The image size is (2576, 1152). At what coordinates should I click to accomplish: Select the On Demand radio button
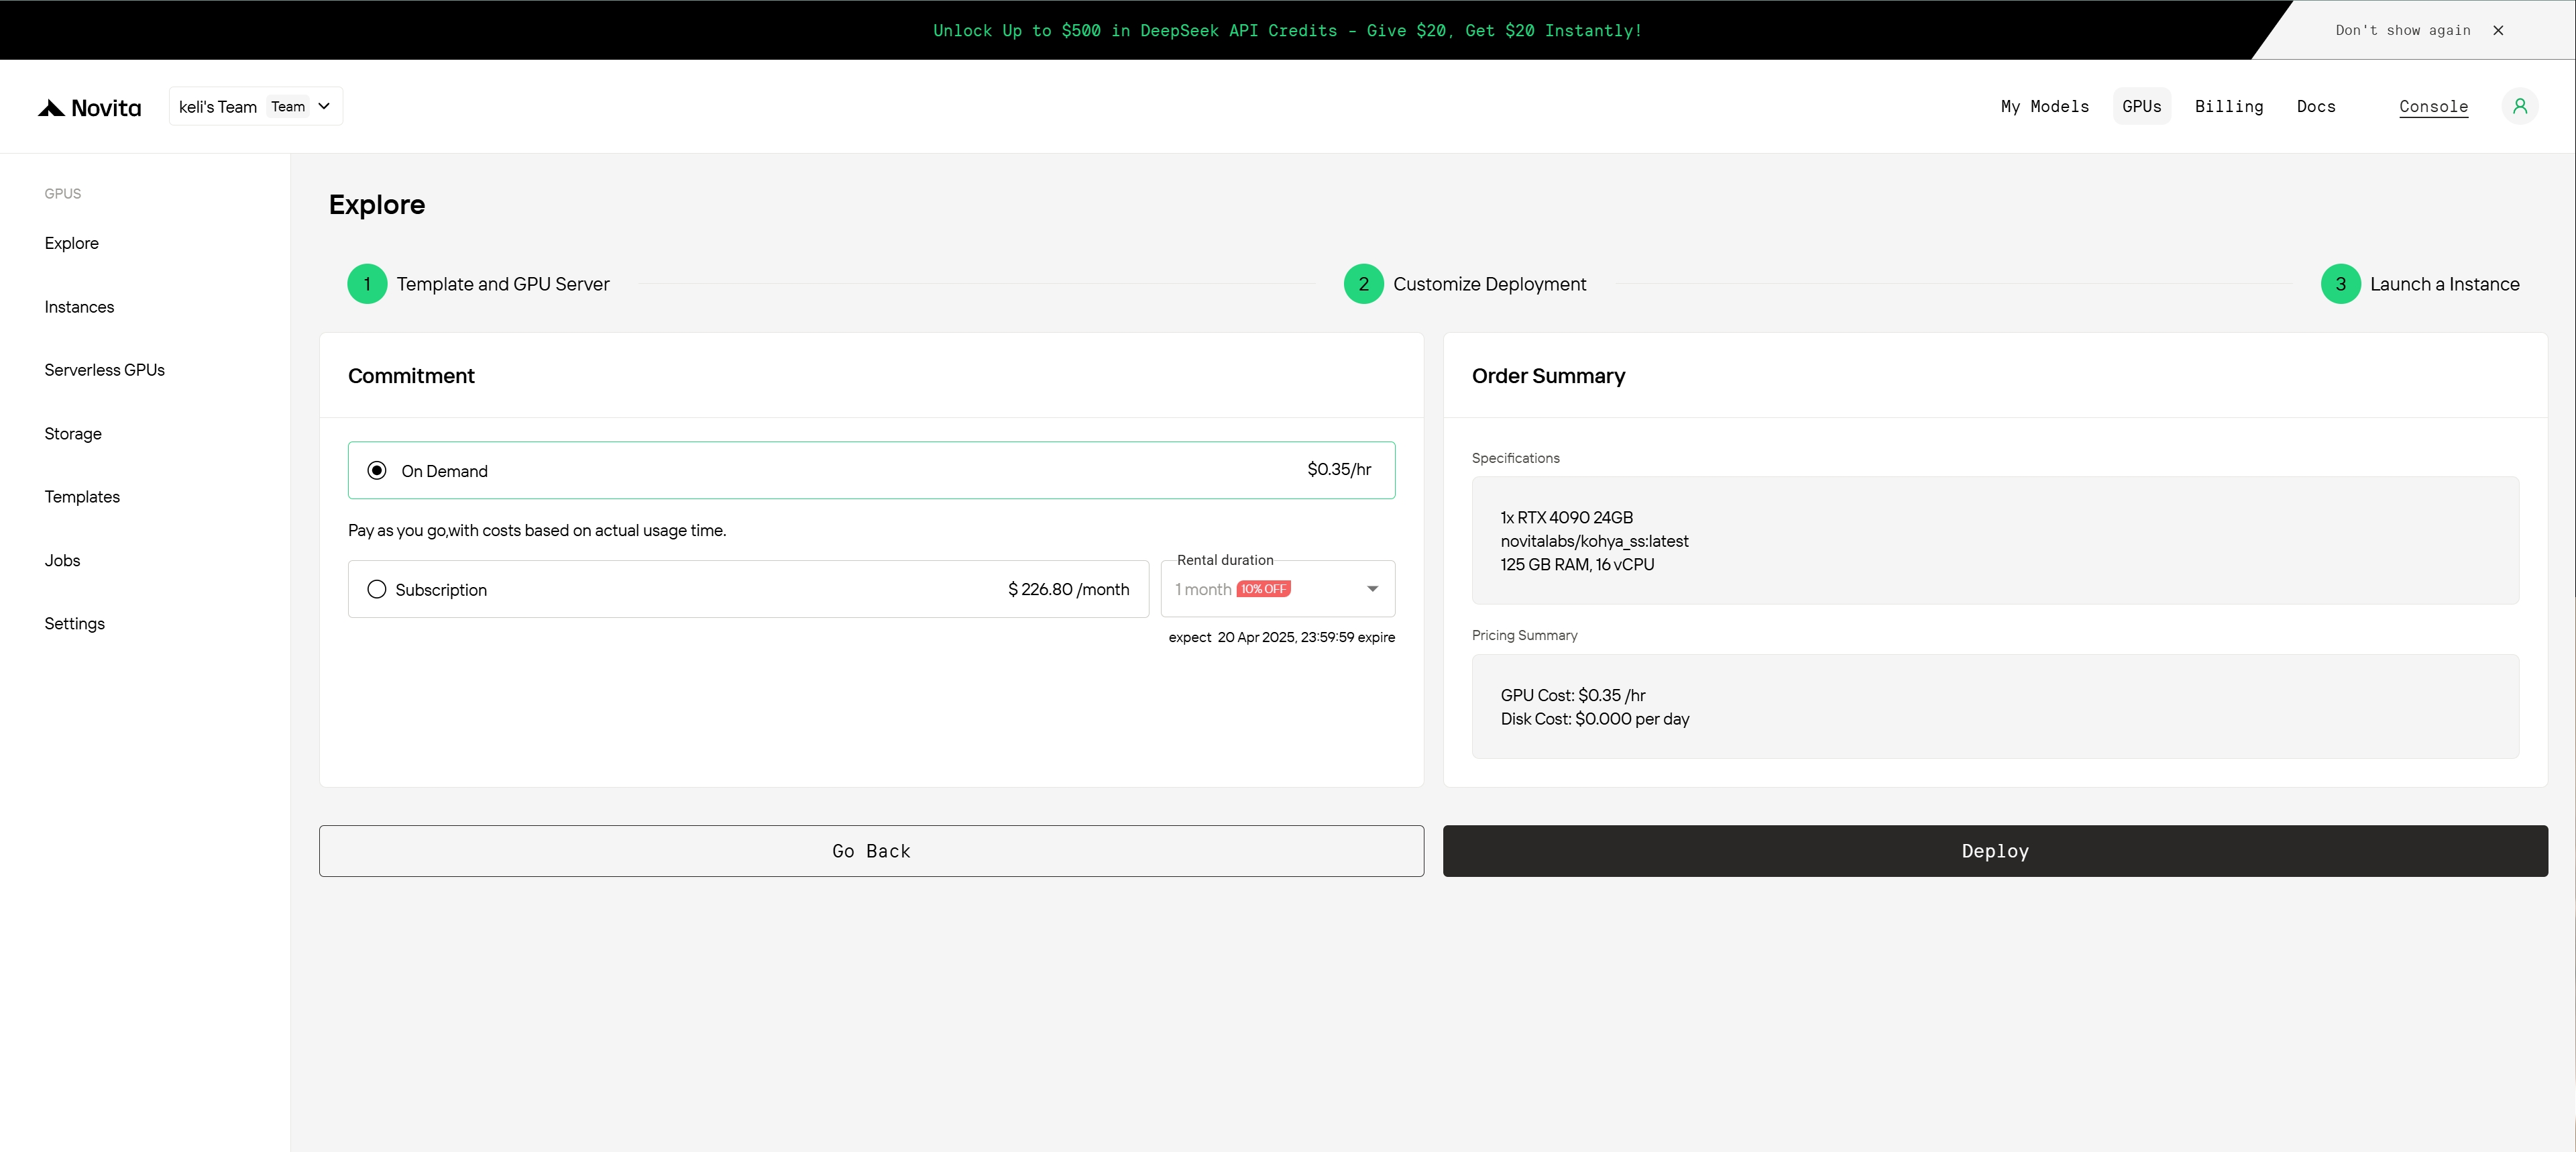pos(377,470)
